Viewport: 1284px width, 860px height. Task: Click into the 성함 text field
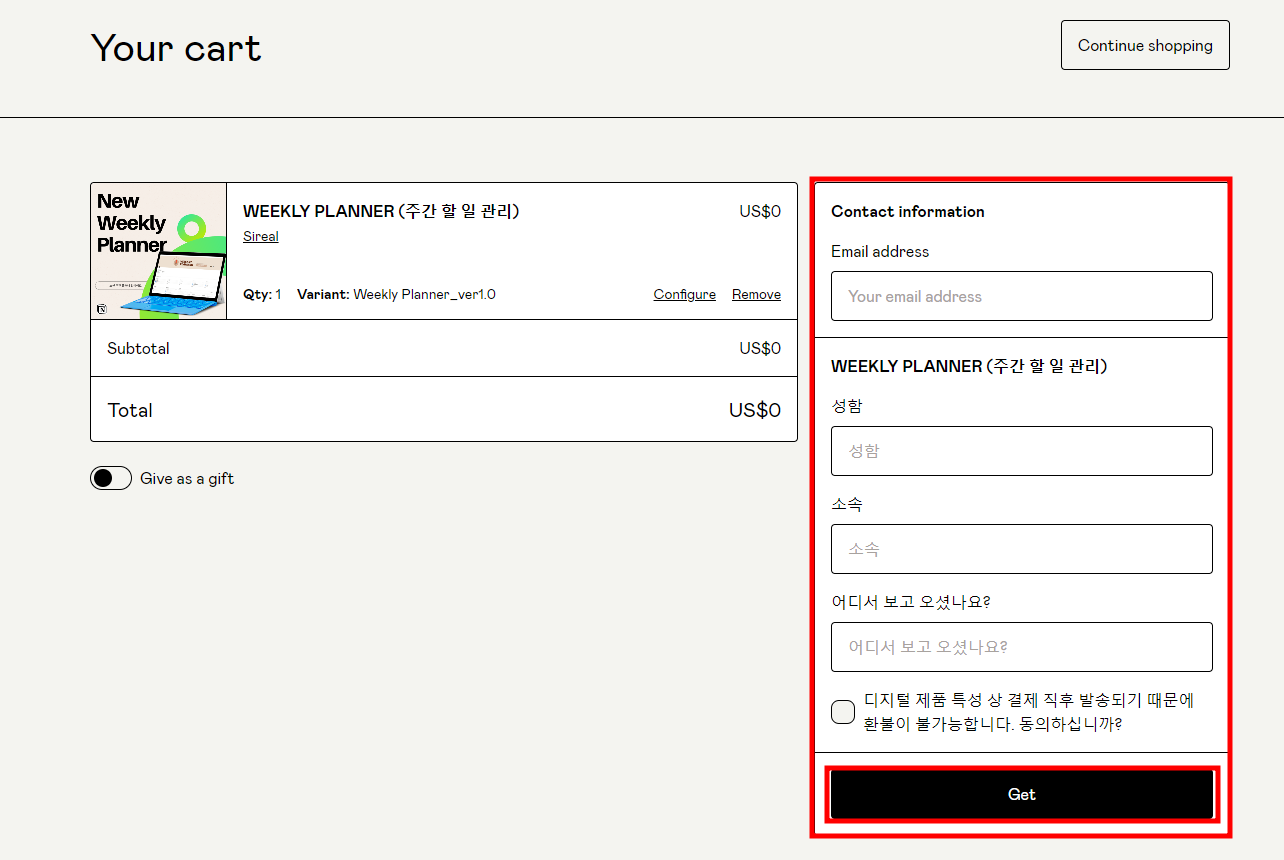pos(1021,451)
